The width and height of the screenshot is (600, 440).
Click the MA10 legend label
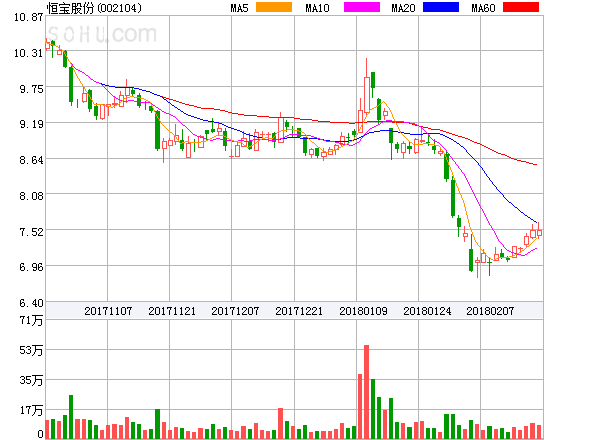(x=317, y=8)
